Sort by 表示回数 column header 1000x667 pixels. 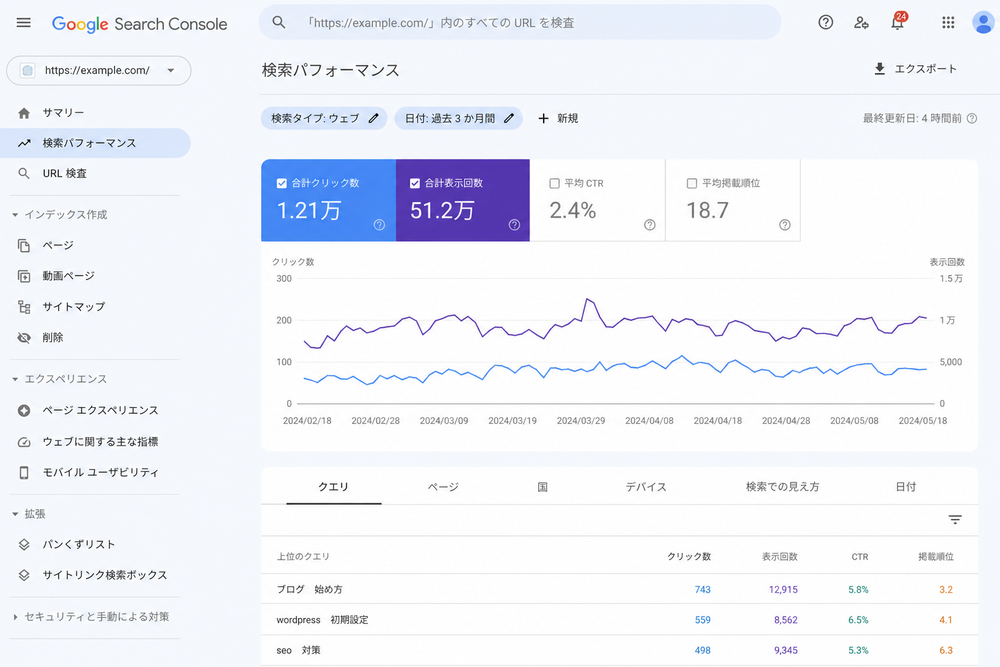click(779, 557)
